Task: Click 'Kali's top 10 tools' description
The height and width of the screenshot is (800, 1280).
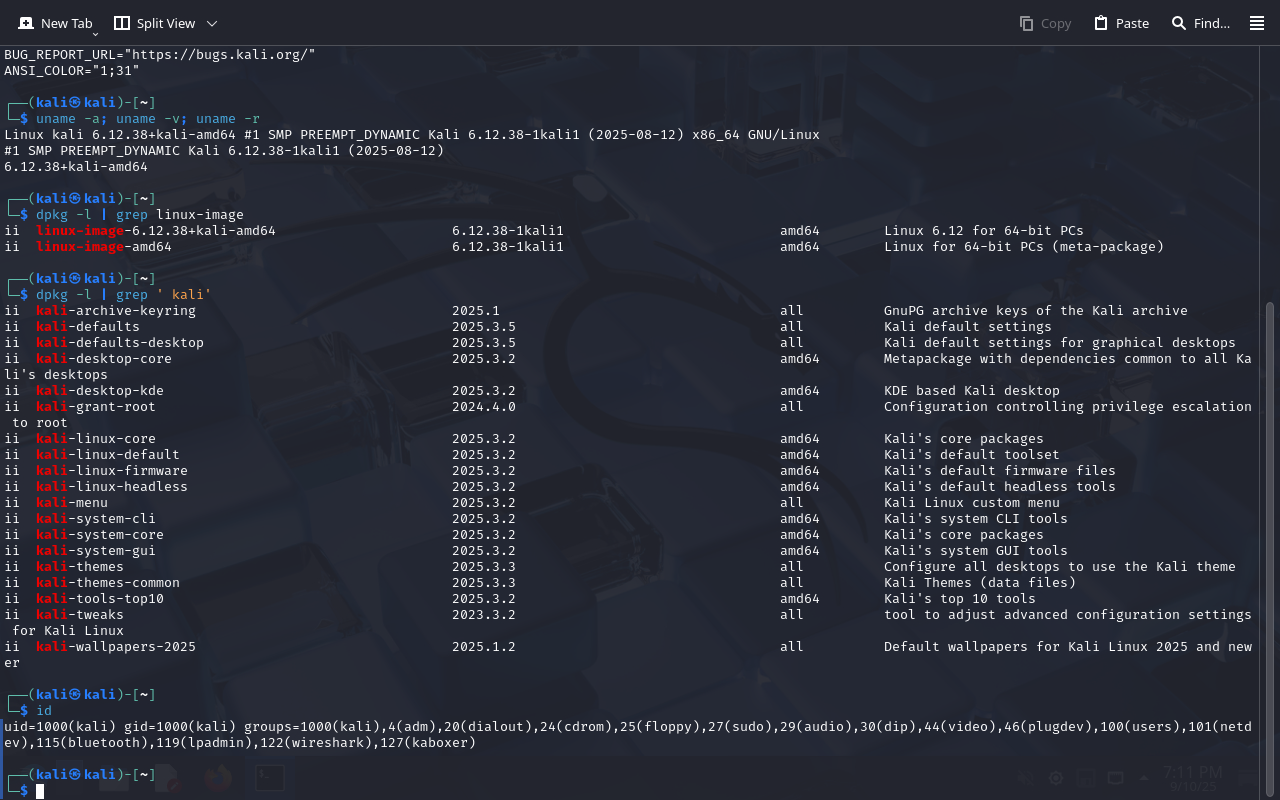Action: [x=960, y=599]
